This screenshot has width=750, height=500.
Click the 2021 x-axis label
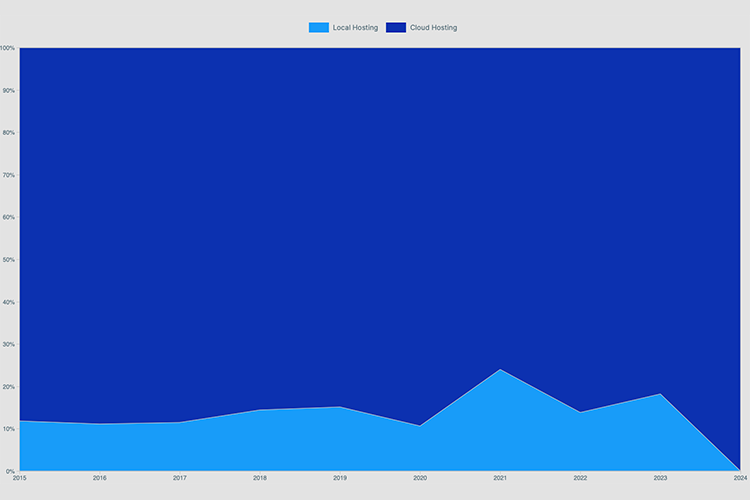coord(500,478)
